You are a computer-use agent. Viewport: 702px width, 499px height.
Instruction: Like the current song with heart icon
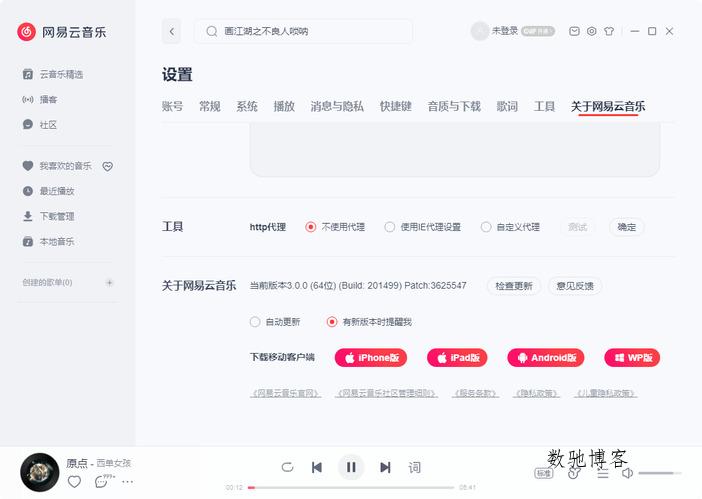point(74,482)
